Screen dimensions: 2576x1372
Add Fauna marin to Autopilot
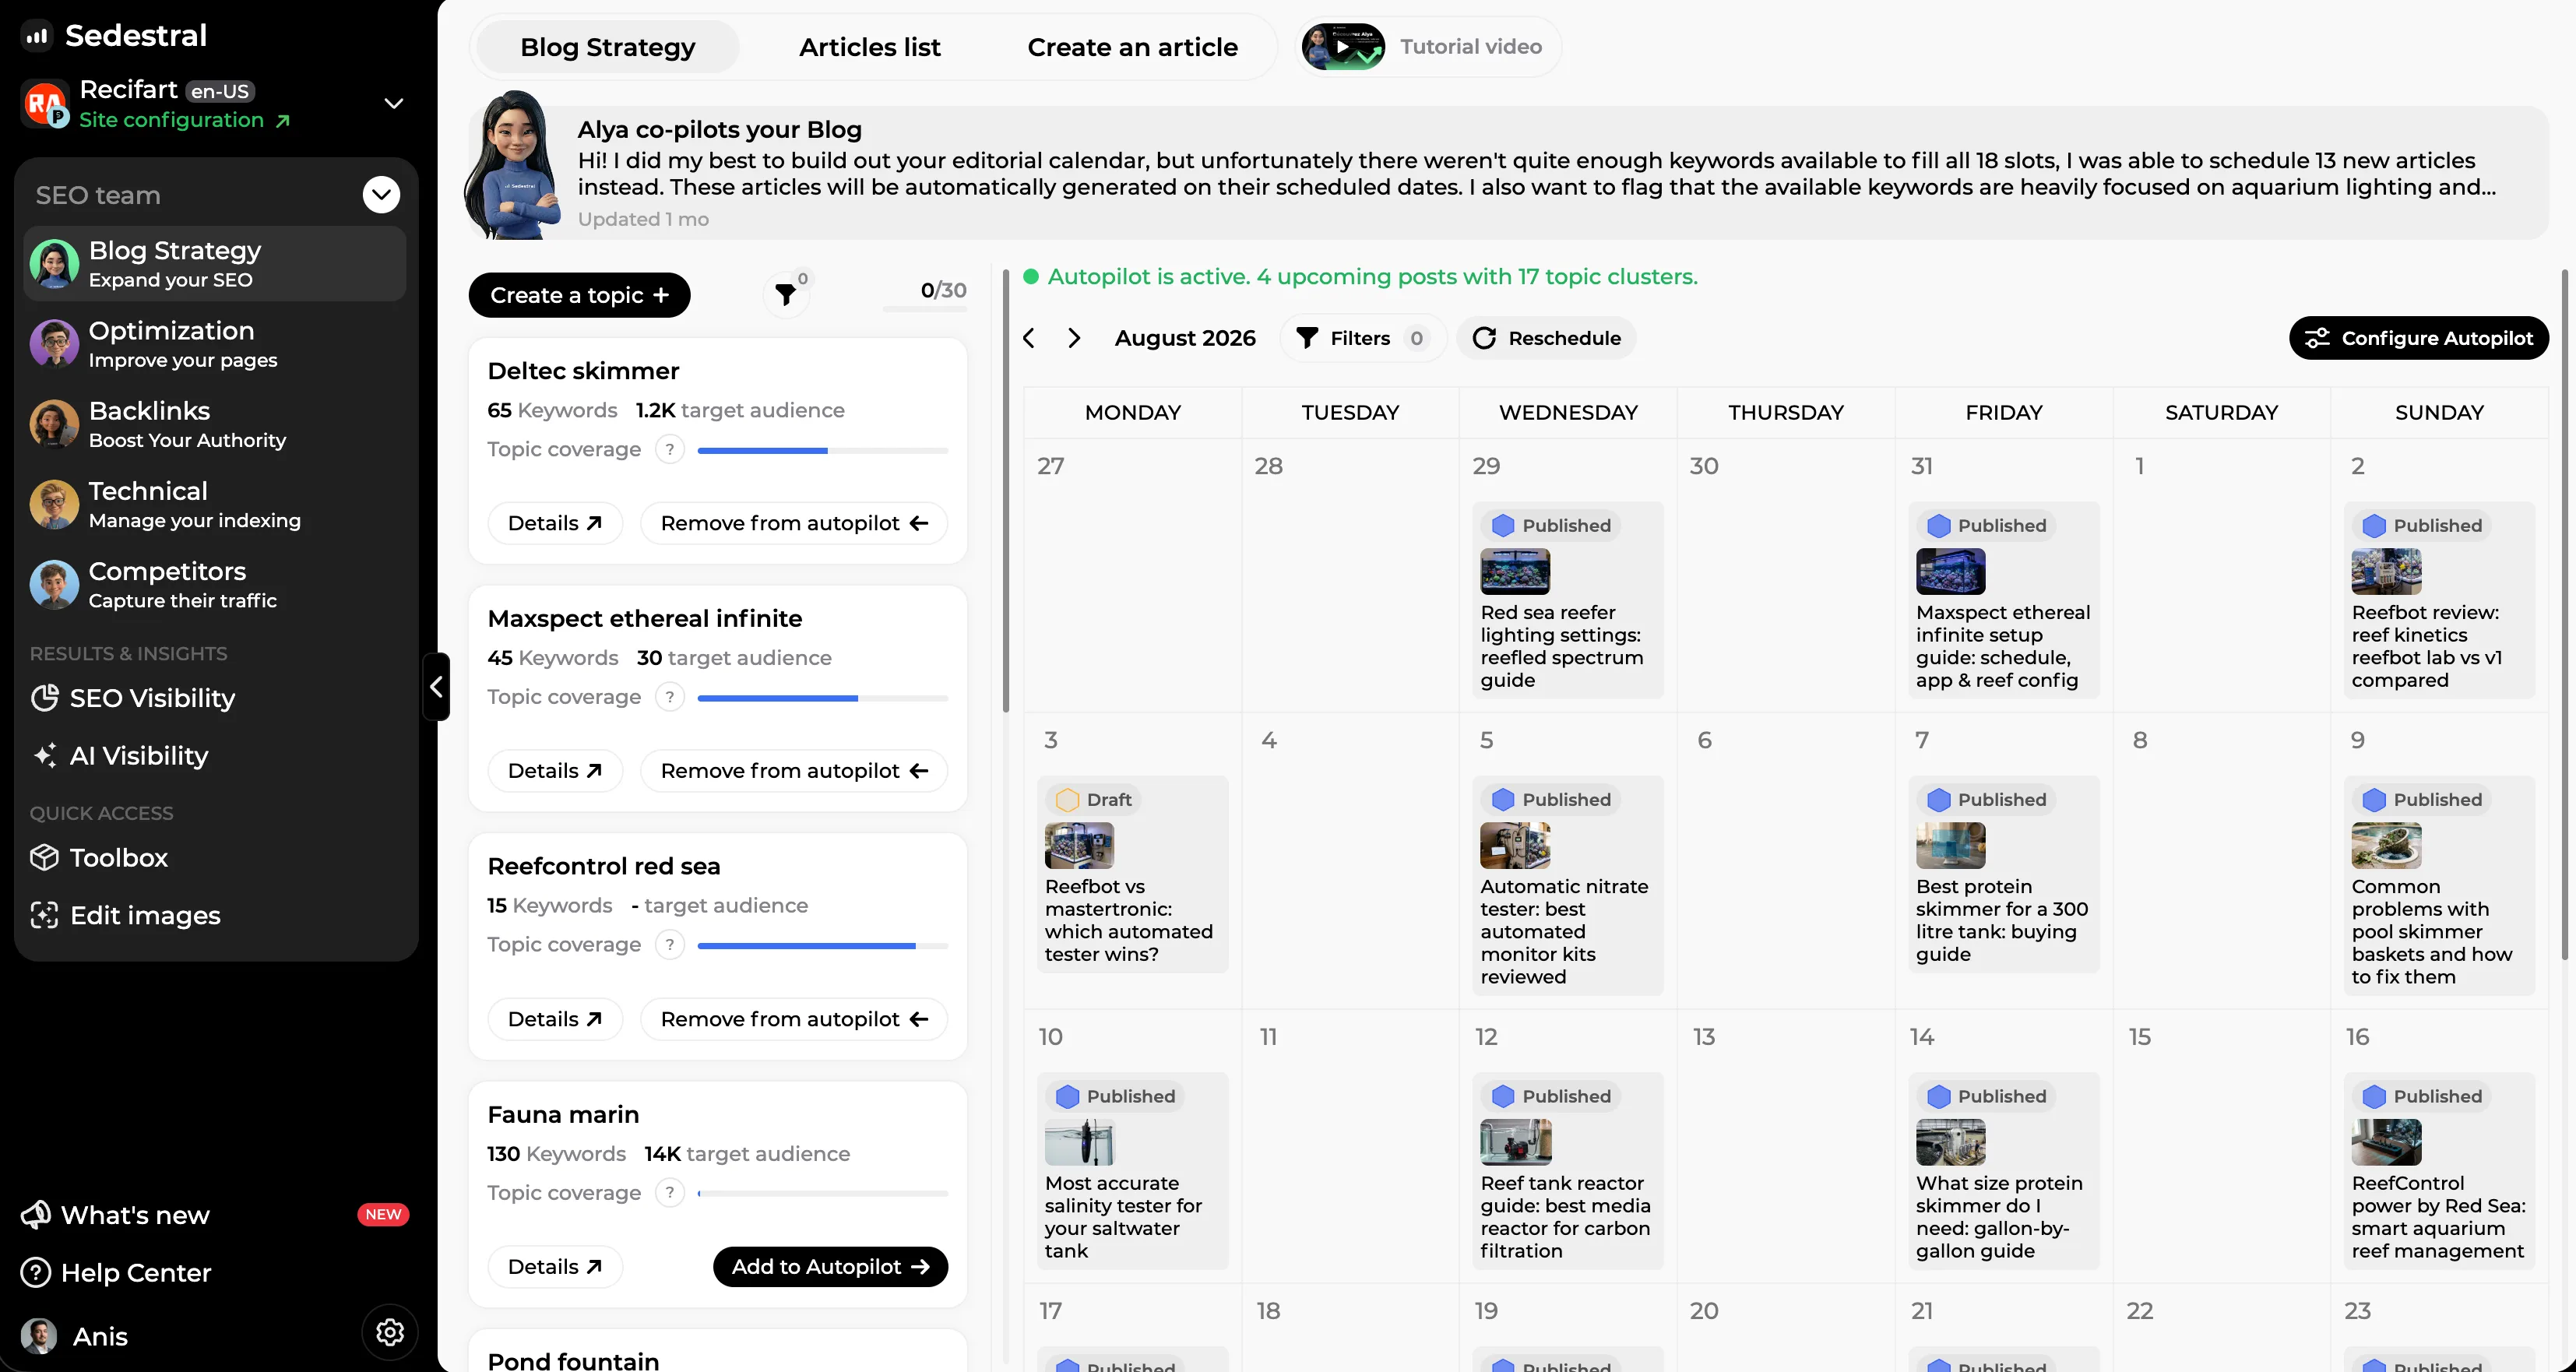tap(830, 1267)
